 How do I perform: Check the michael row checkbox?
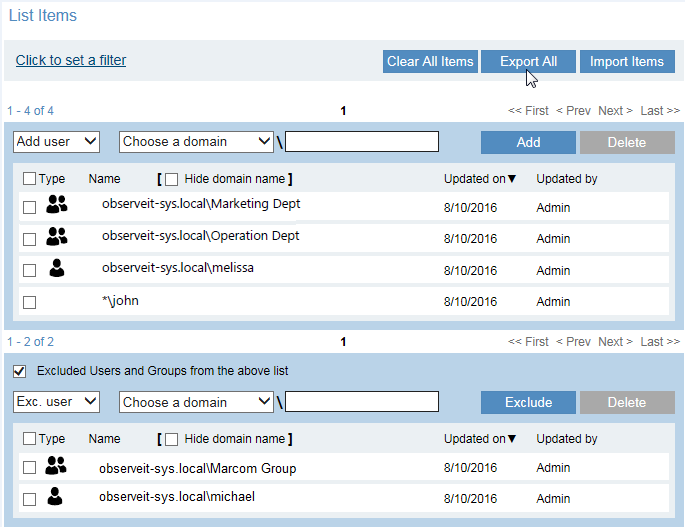(29, 499)
